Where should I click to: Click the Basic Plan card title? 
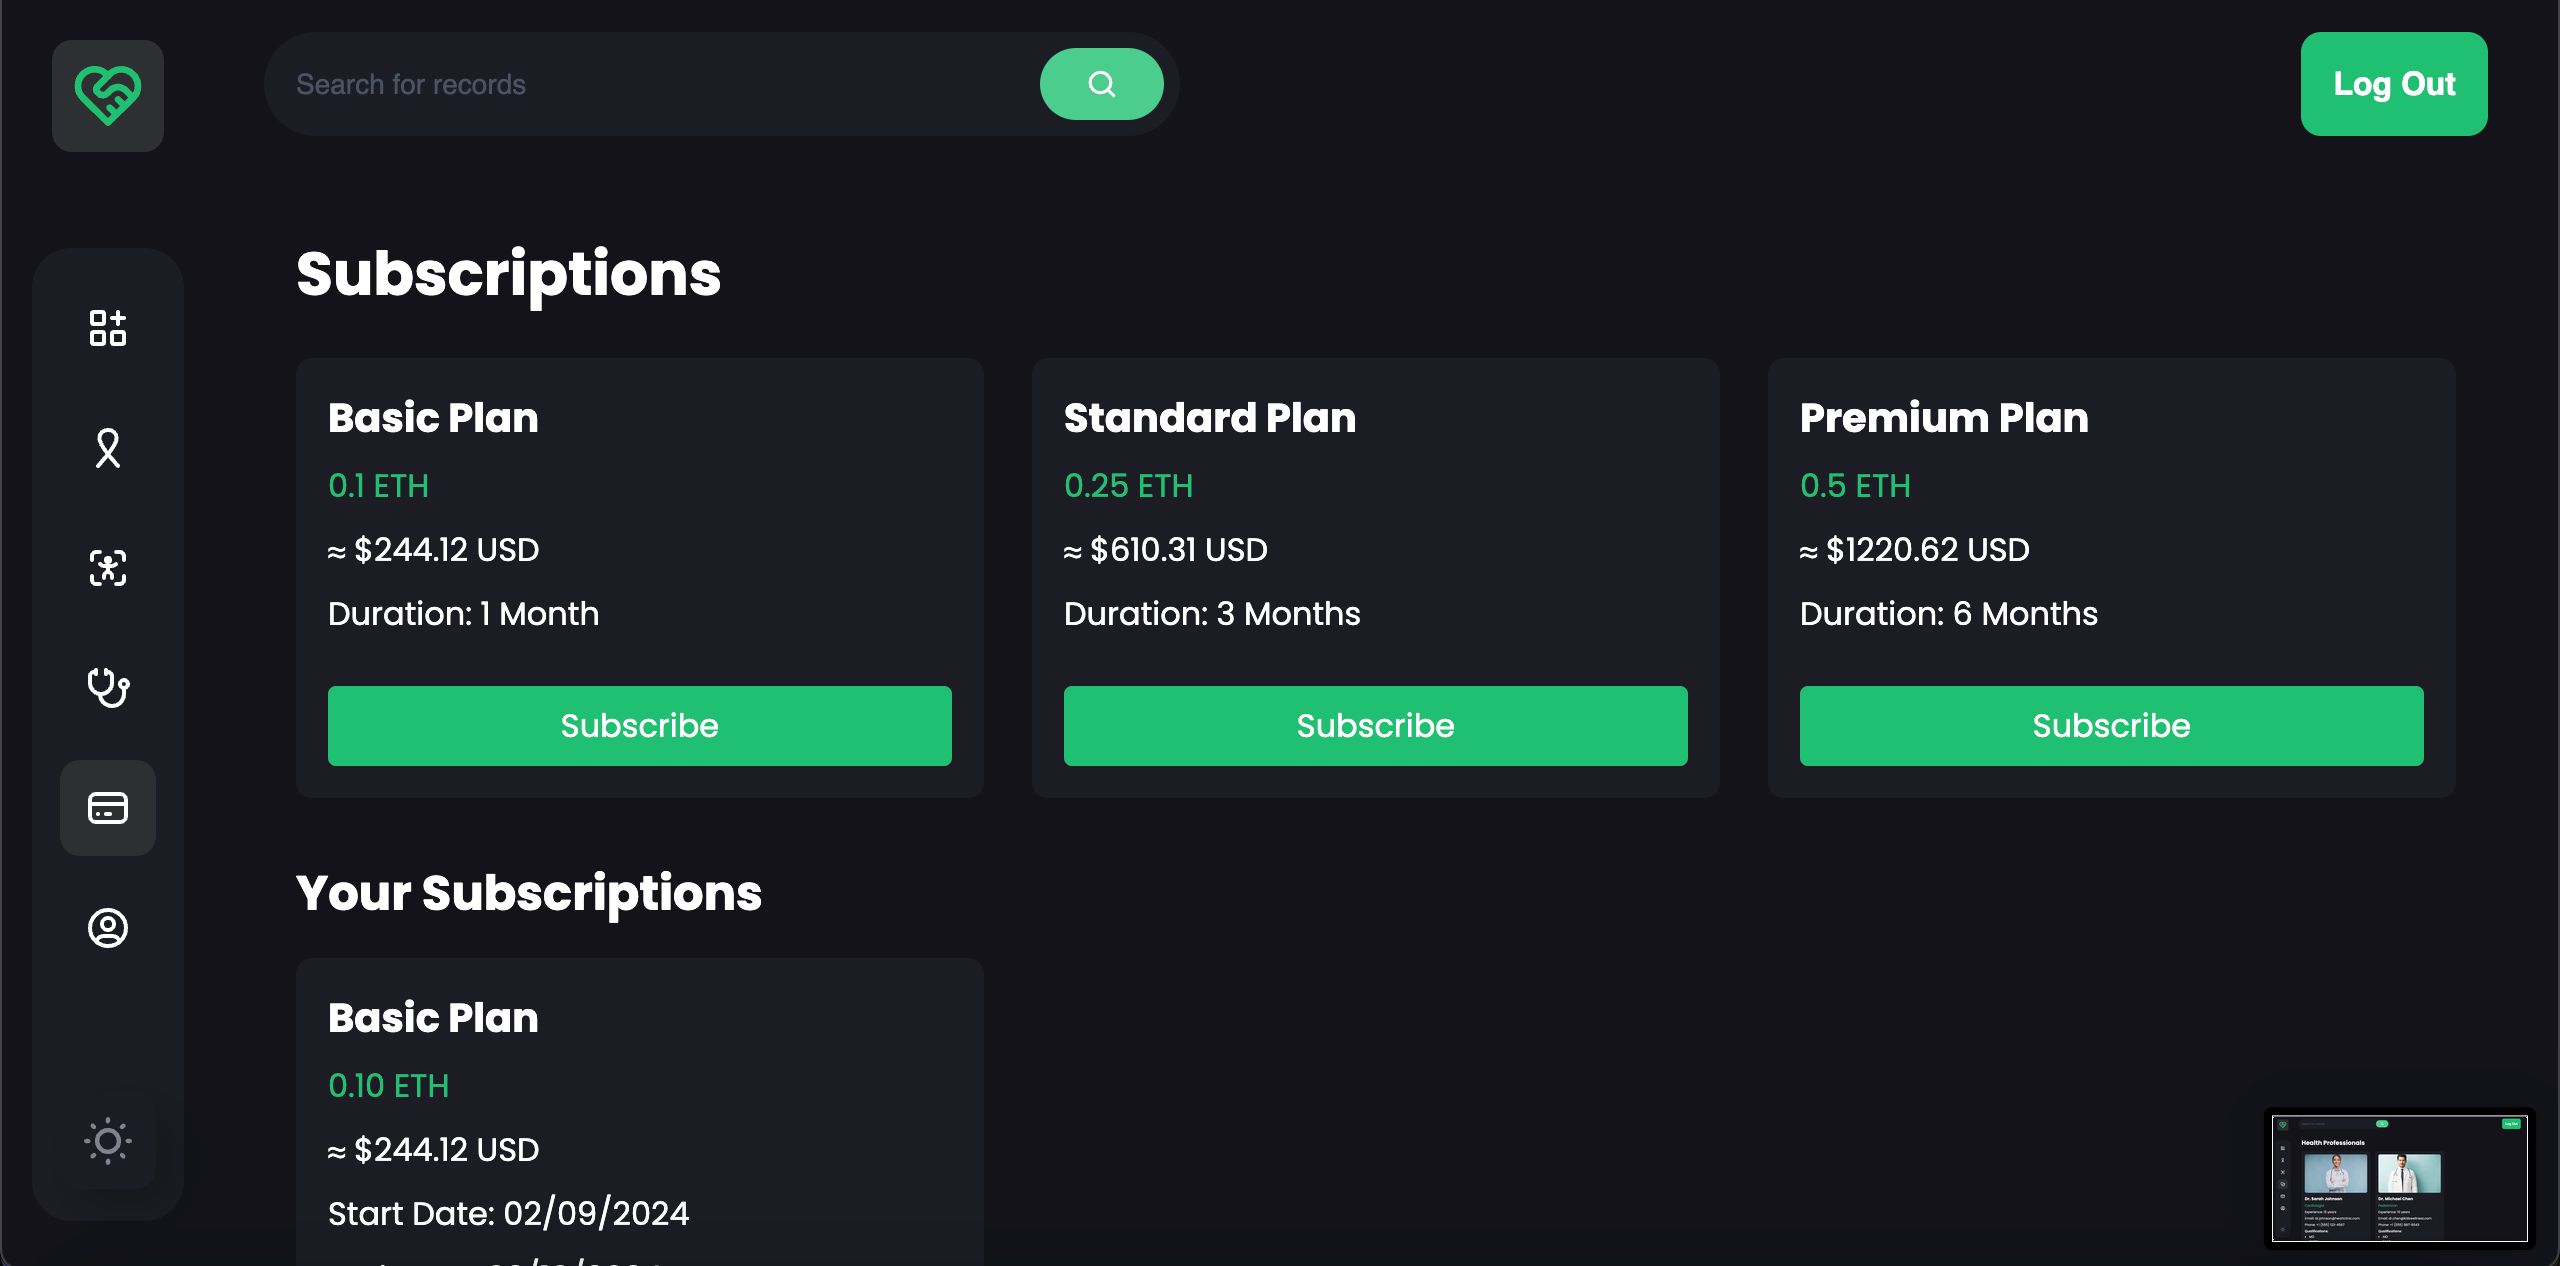coord(433,418)
